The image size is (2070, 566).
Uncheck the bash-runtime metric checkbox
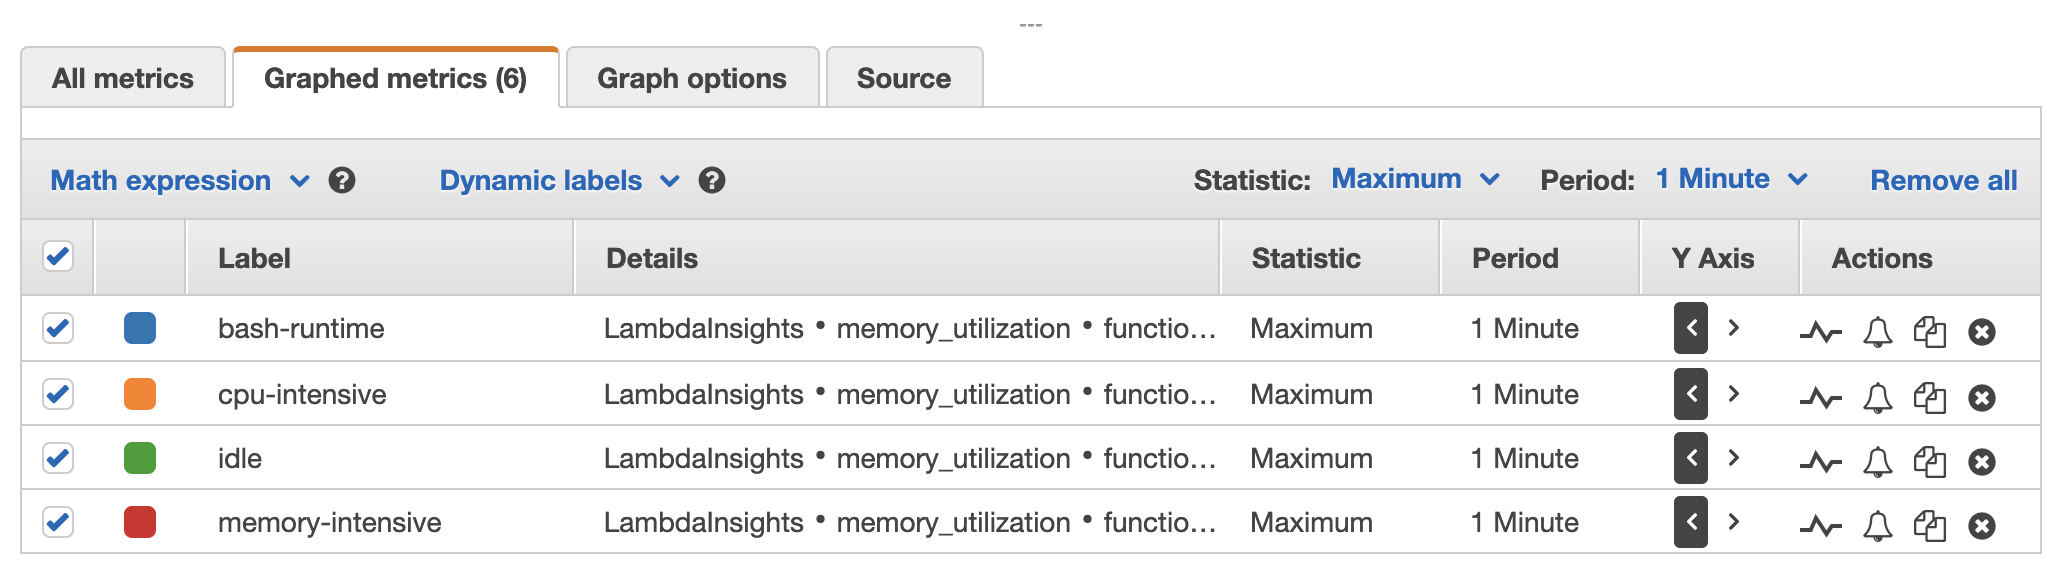click(x=58, y=328)
